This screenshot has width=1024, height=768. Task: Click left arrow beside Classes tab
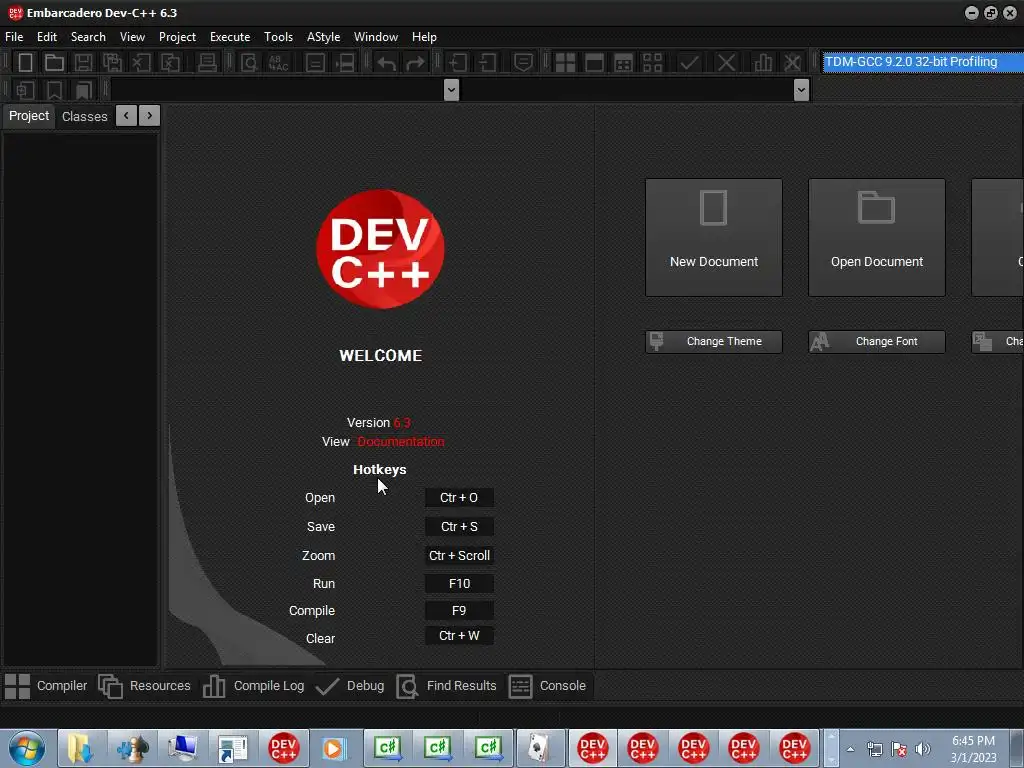pyautogui.click(x=126, y=116)
